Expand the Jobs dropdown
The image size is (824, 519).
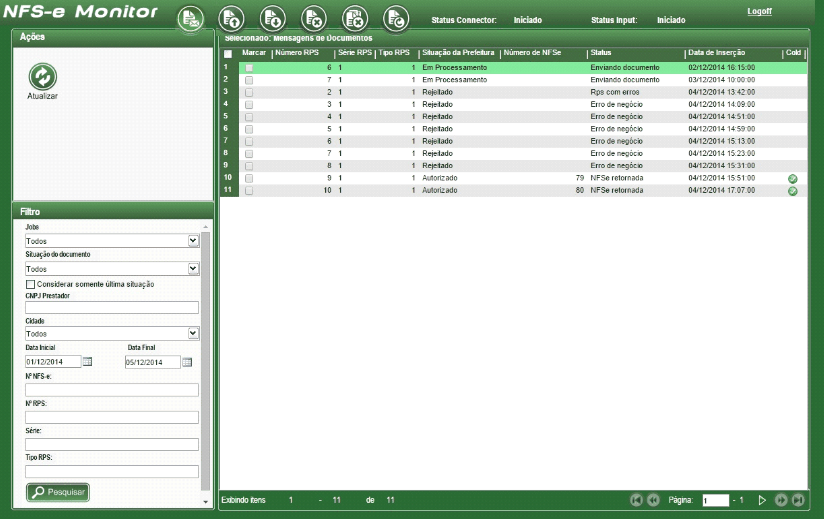[193, 241]
